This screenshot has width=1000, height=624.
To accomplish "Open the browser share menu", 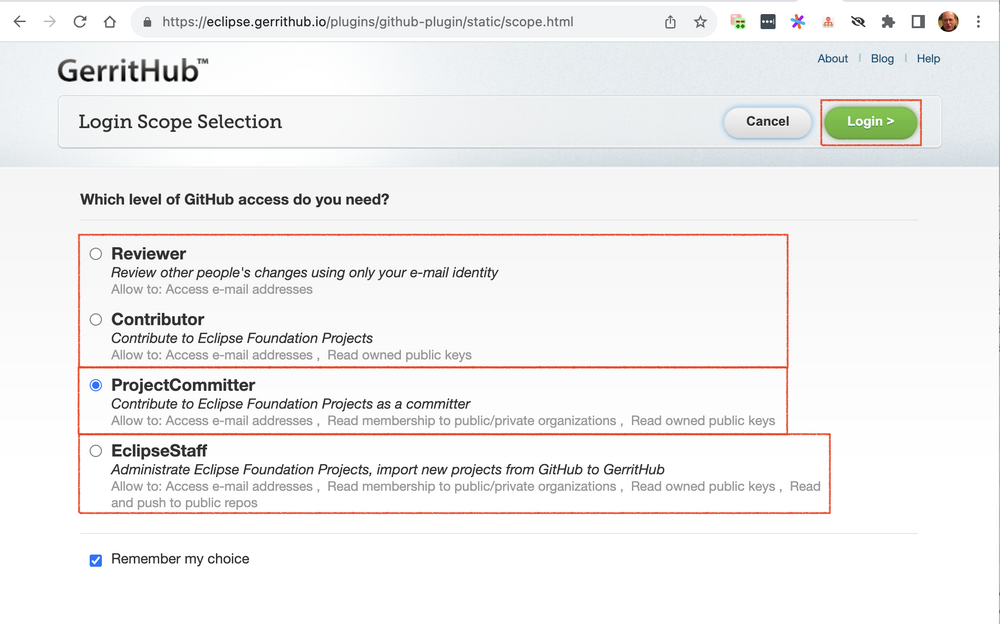I will pos(670,20).
